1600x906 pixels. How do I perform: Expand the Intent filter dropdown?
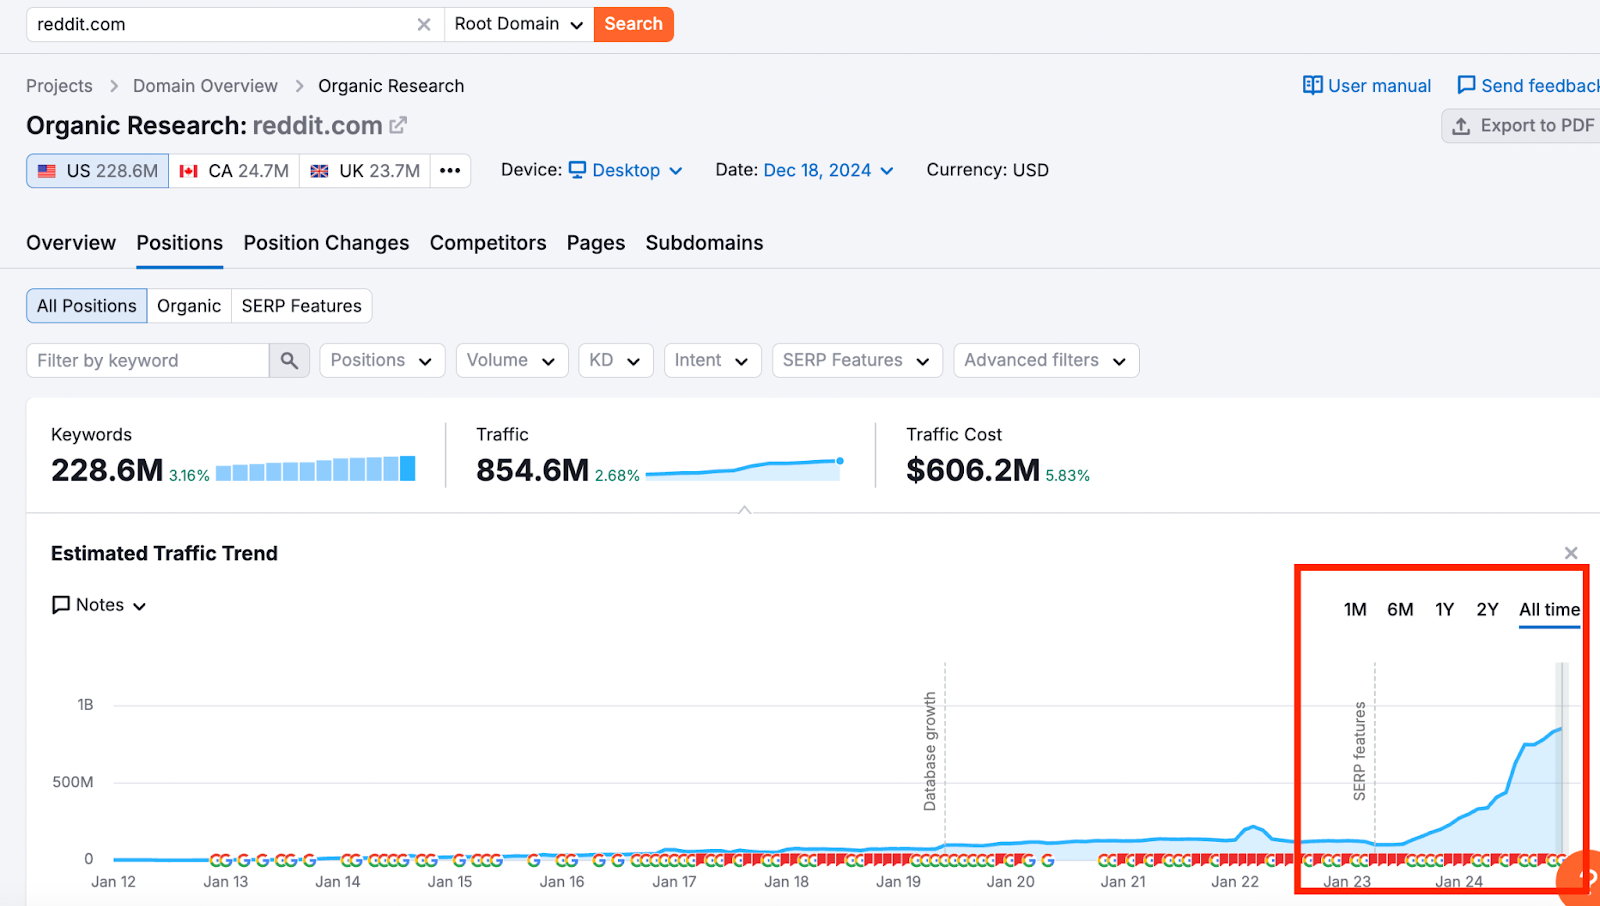(712, 361)
